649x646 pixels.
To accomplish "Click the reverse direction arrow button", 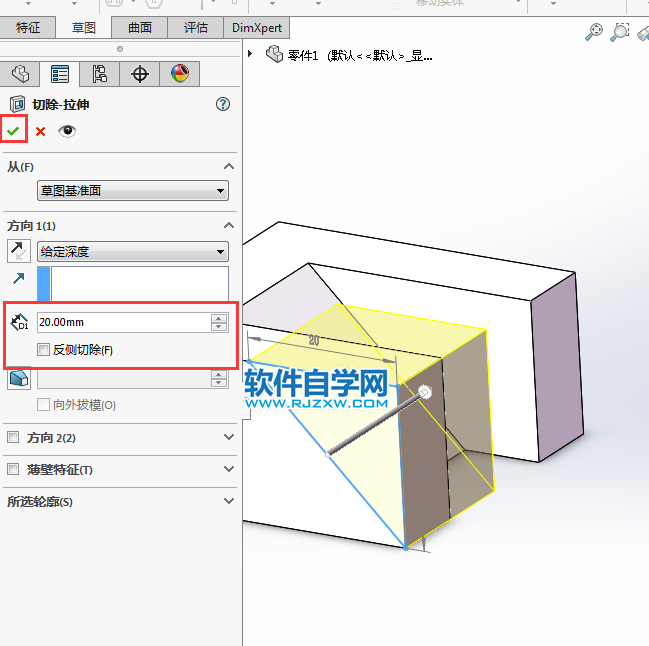I will (x=19, y=251).
